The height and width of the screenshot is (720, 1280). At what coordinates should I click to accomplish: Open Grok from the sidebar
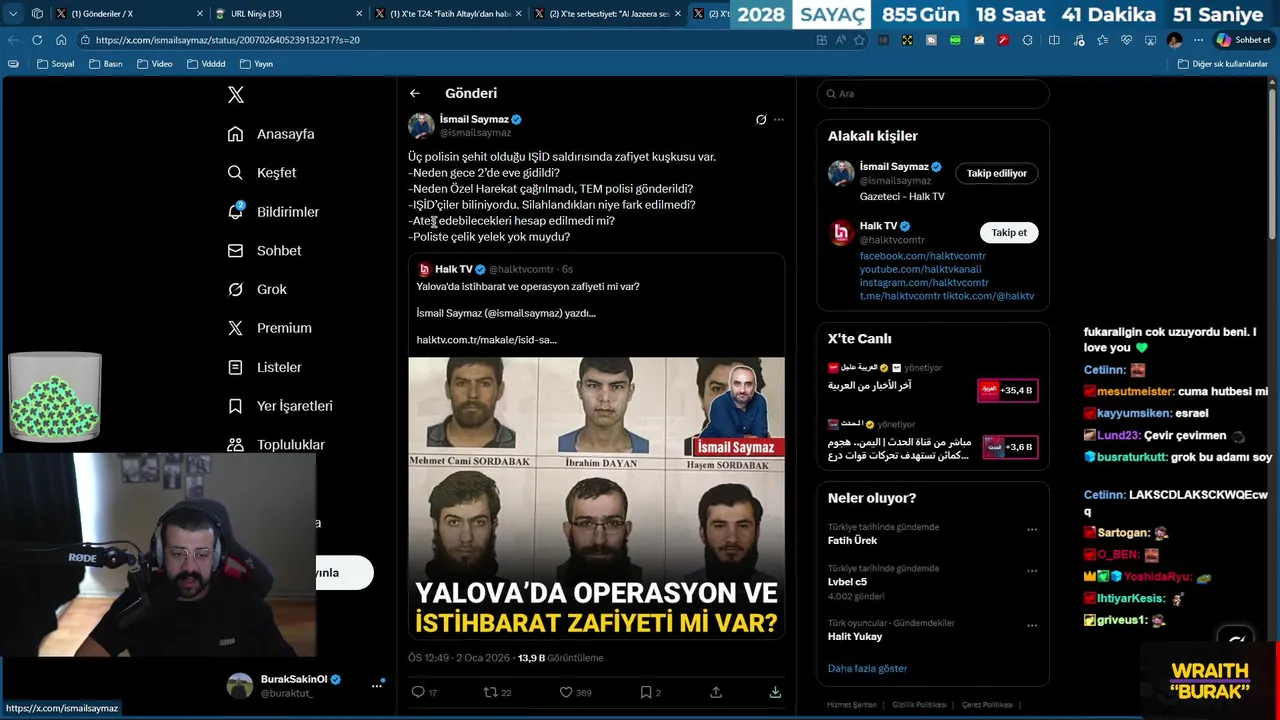point(257,289)
